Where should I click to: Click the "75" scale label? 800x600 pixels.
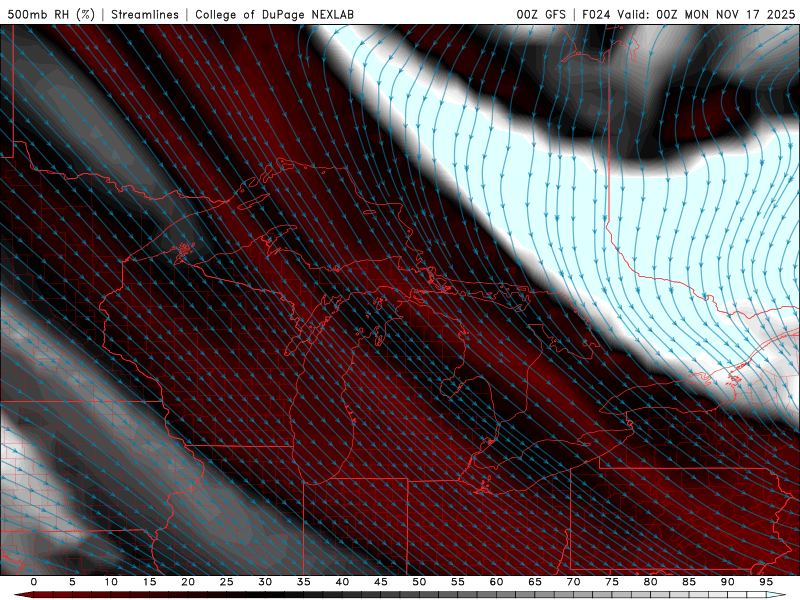[612, 582]
